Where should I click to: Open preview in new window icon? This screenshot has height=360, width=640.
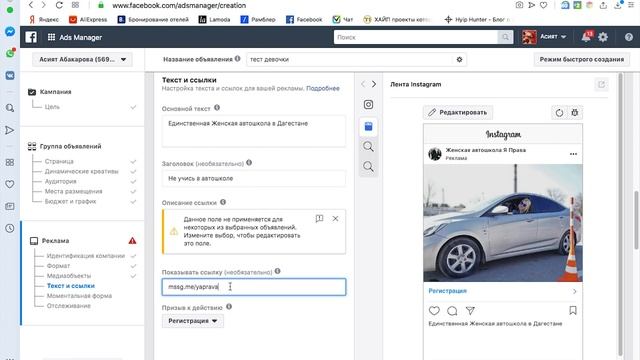[601, 84]
